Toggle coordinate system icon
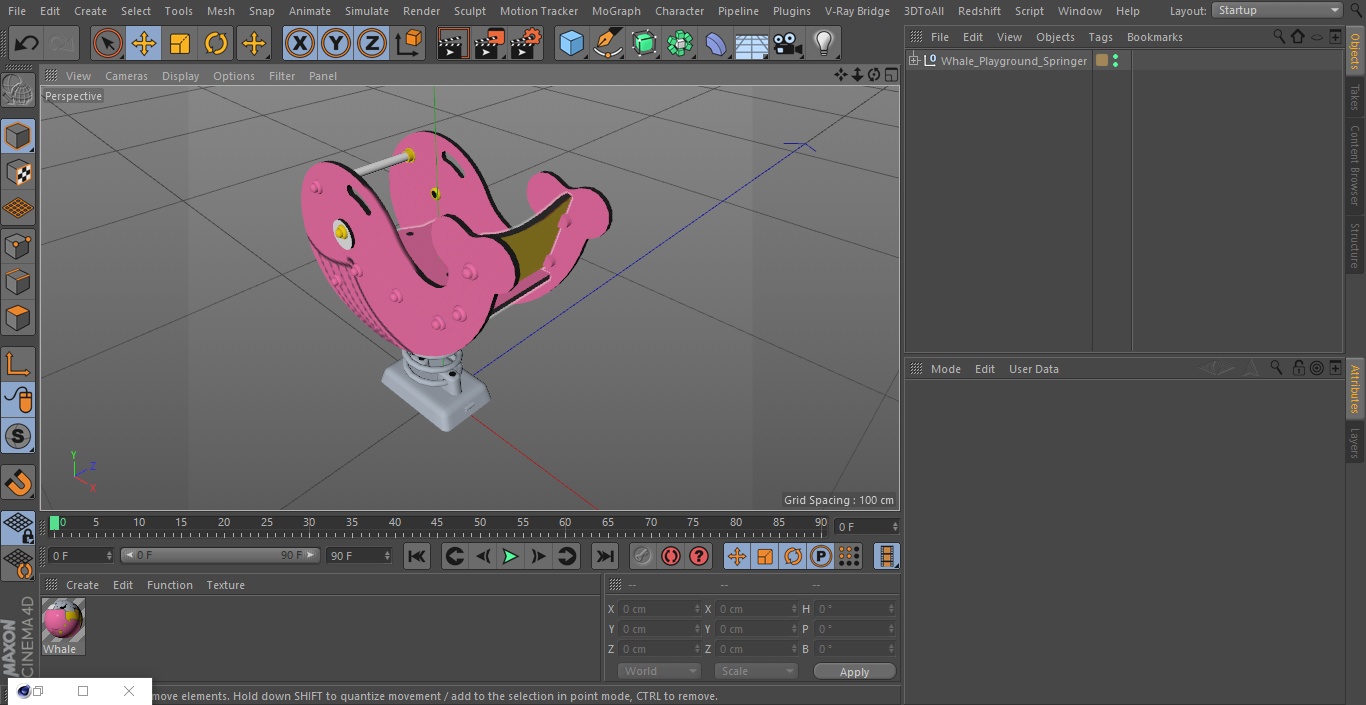Screen dimensions: 1366x705 [x=409, y=44]
